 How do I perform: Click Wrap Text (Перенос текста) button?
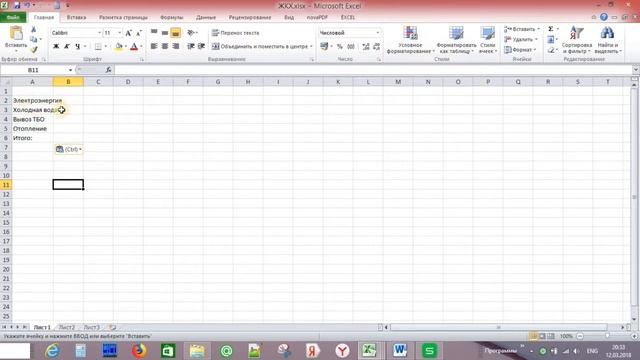pos(236,33)
